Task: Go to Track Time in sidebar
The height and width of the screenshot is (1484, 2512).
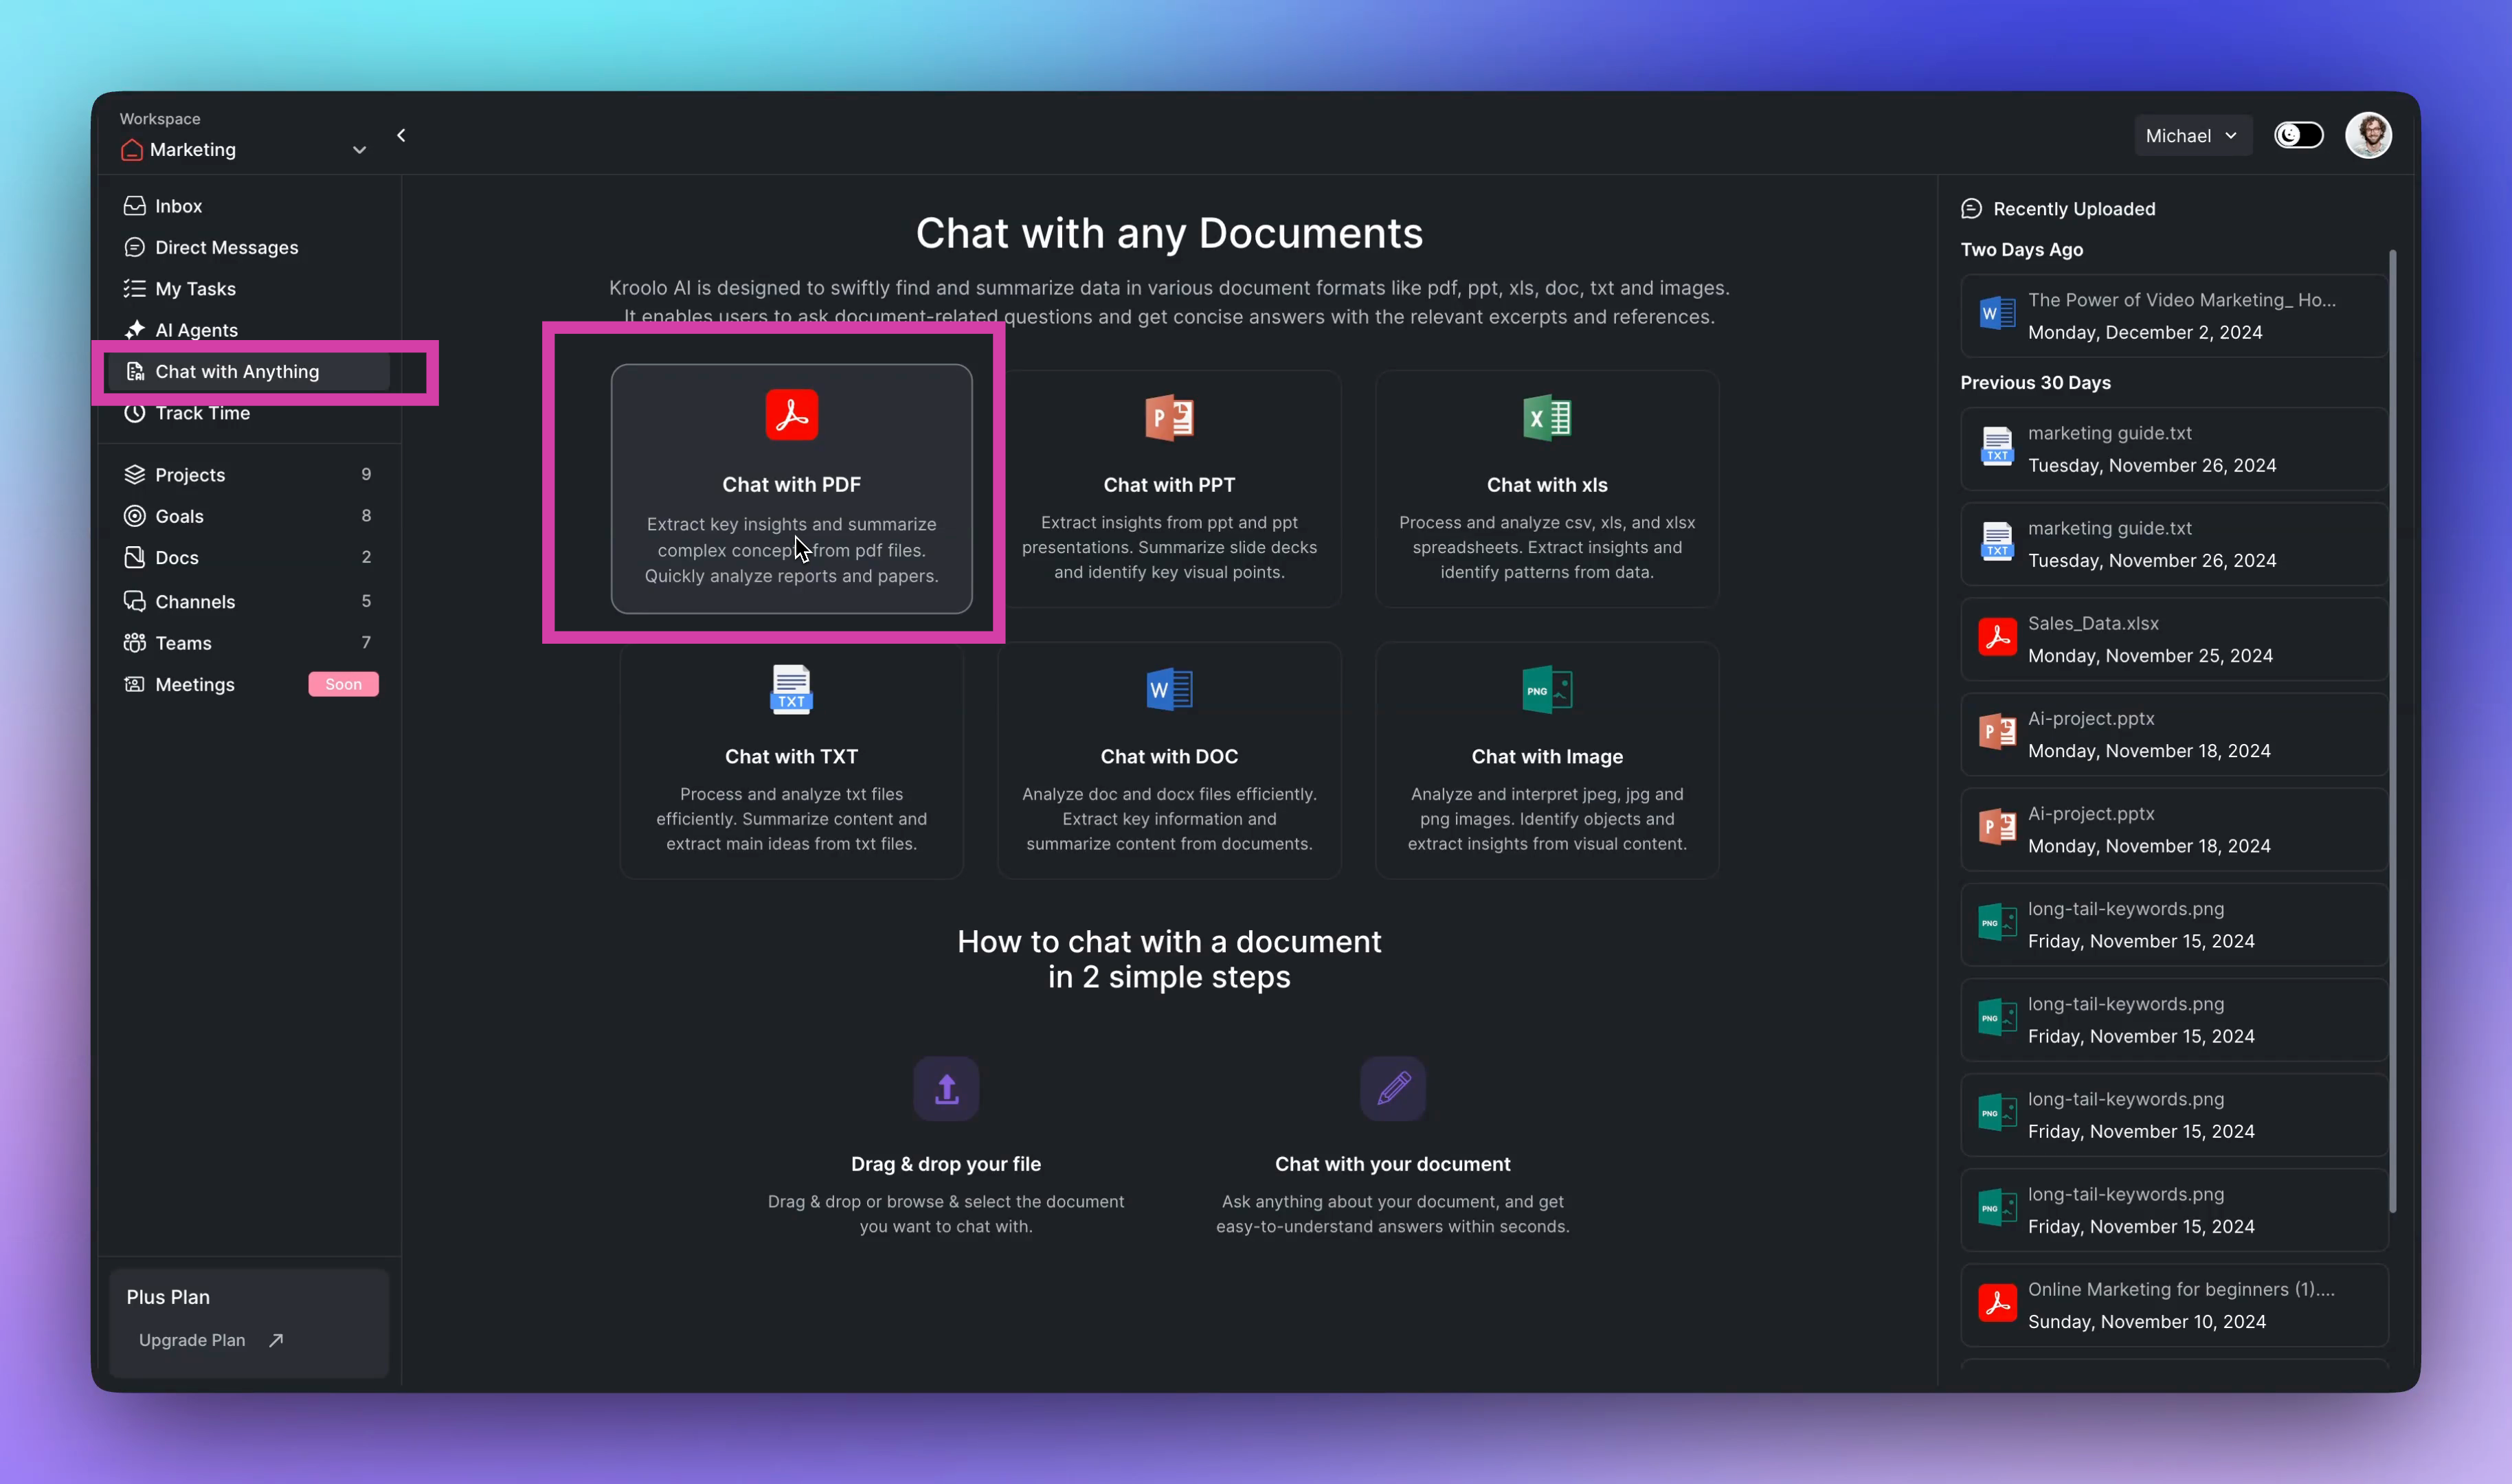Action: (x=202, y=413)
